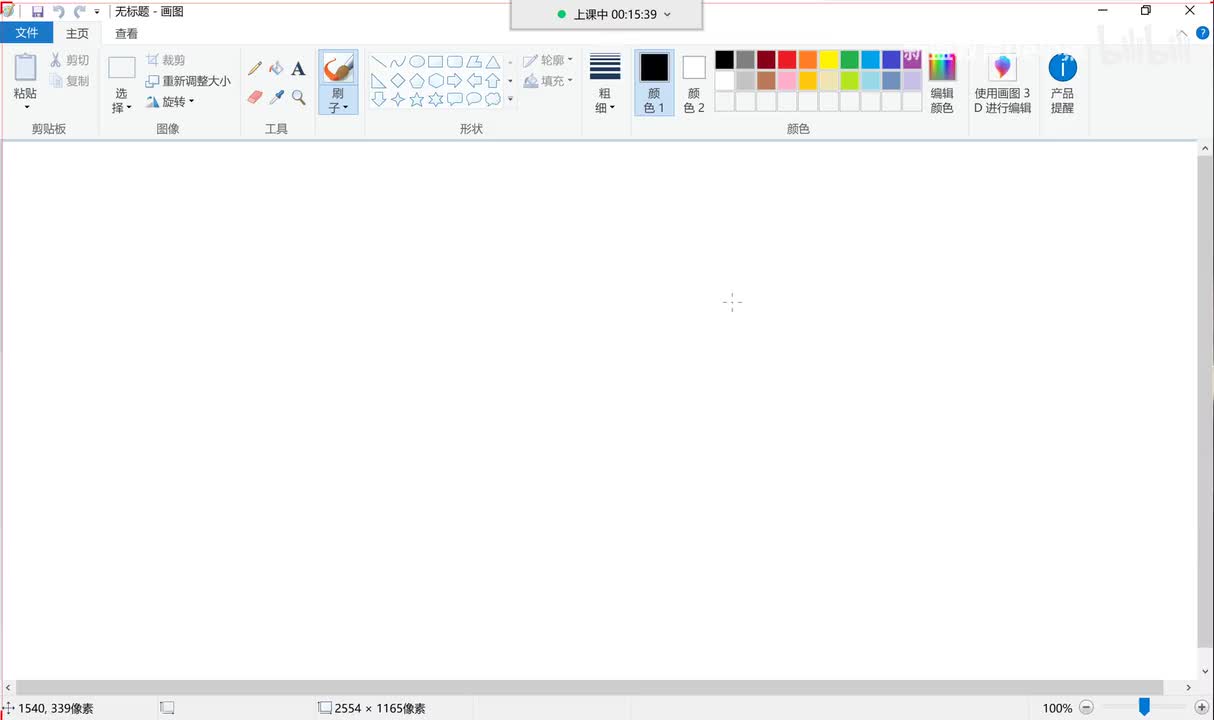Choose the Up arrow shape
The width and height of the screenshot is (1214, 720).
point(493,81)
